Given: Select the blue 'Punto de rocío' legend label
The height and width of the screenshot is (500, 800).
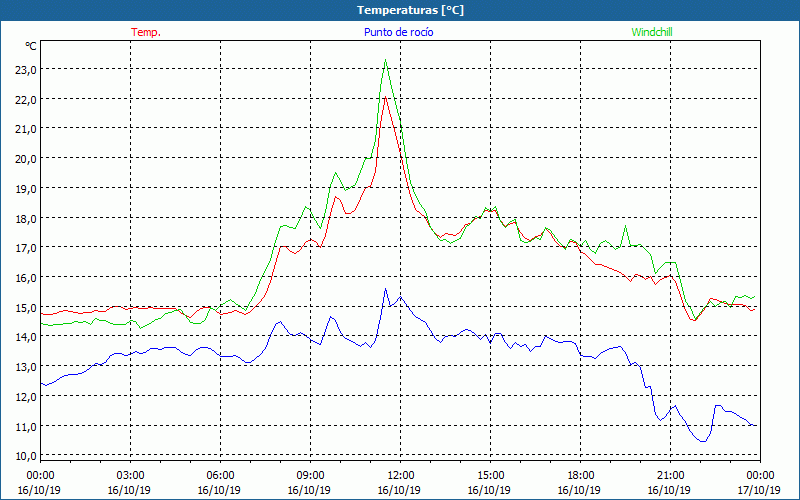Looking at the screenshot, I should [398, 32].
